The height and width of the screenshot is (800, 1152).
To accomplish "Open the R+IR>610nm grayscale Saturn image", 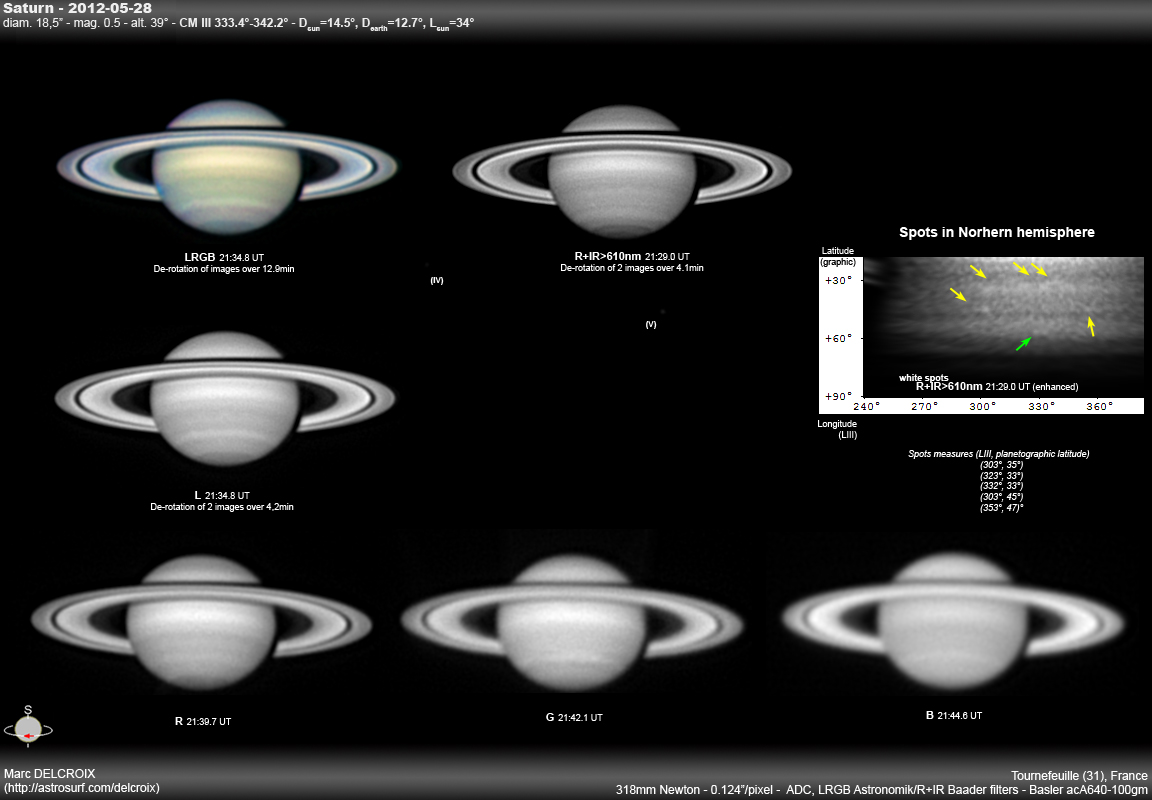I will pos(622,171).
